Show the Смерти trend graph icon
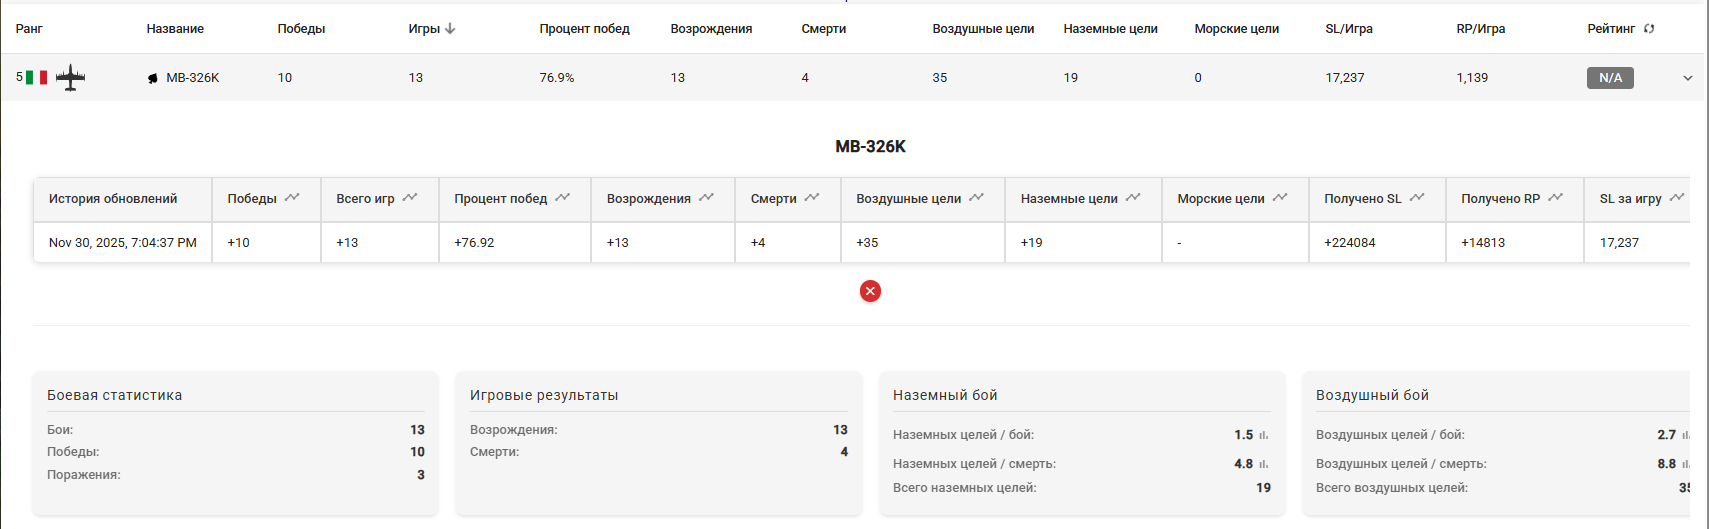 [x=812, y=198]
